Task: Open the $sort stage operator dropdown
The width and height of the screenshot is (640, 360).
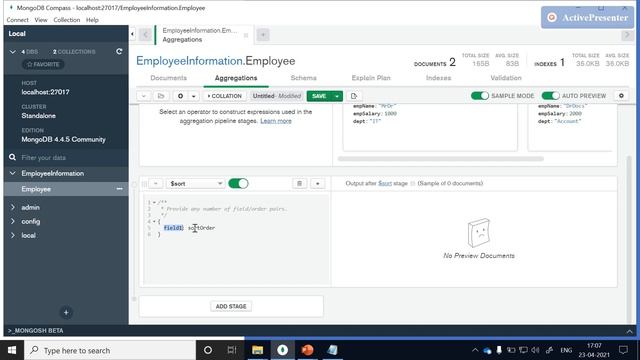Action: (x=196, y=184)
